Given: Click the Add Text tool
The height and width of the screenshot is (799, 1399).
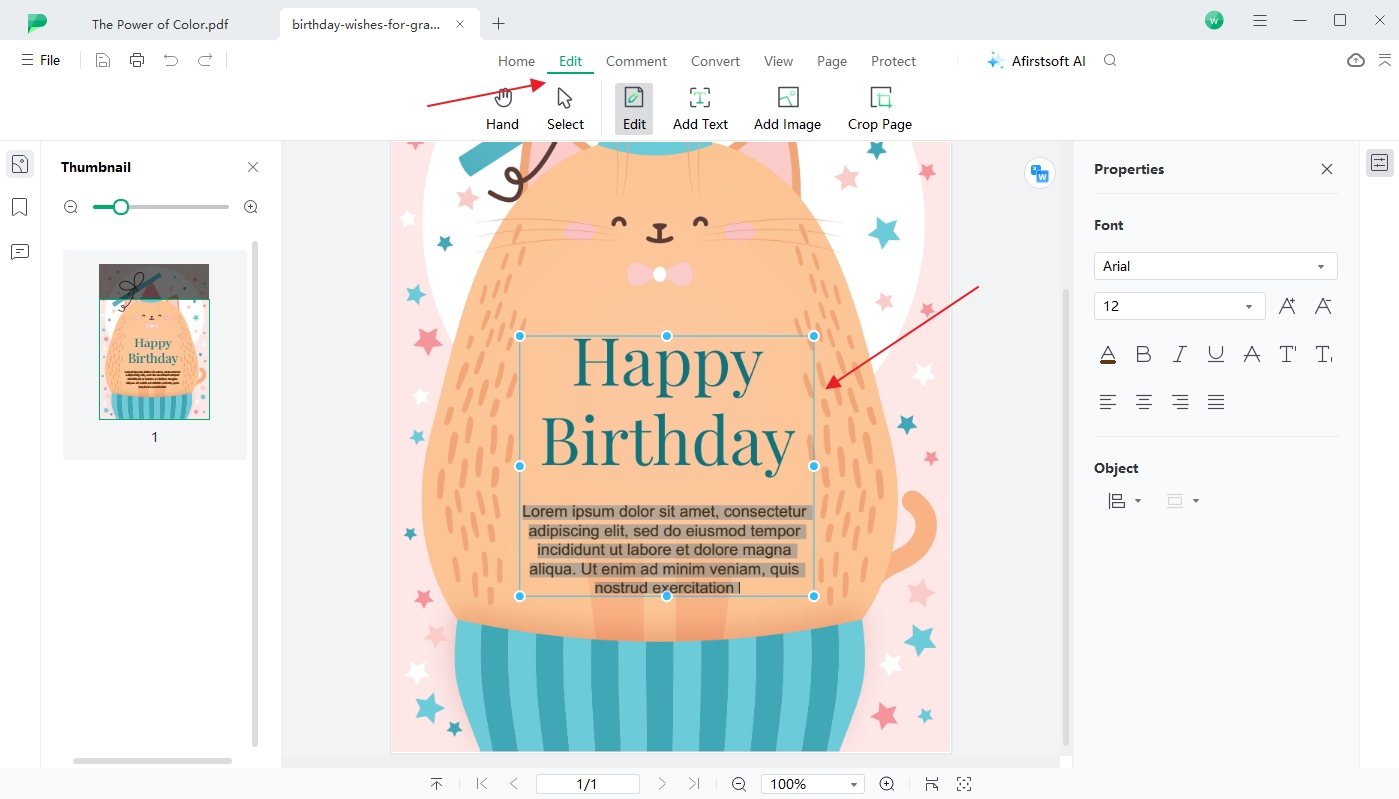Looking at the screenshot, I should pos(700,109).
